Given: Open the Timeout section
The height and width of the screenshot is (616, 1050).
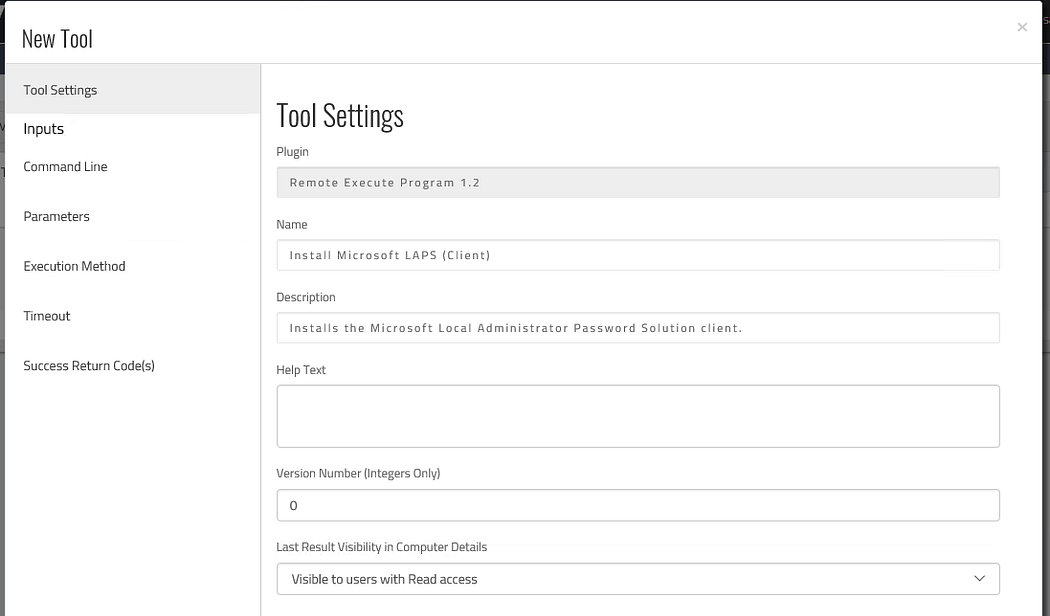Looking at the screenshot, I should (48, 316).
